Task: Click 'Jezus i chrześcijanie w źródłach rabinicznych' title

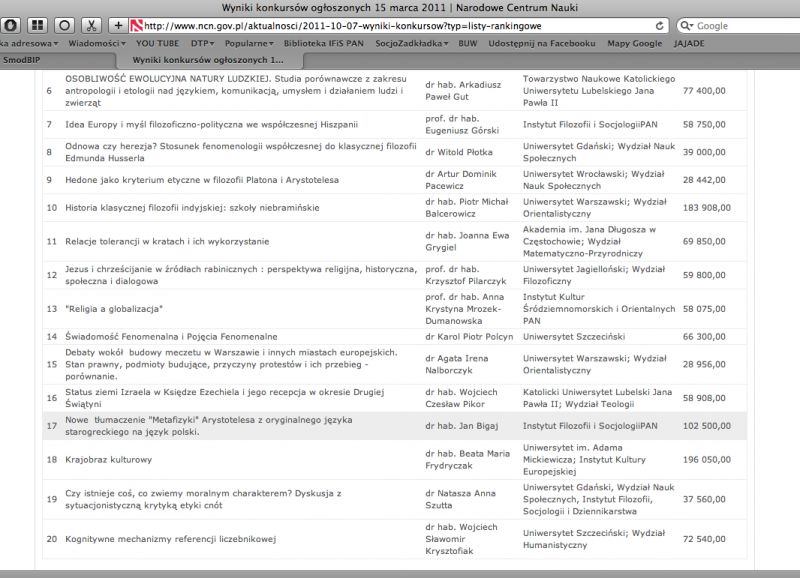Action: [x=241, y=275]
